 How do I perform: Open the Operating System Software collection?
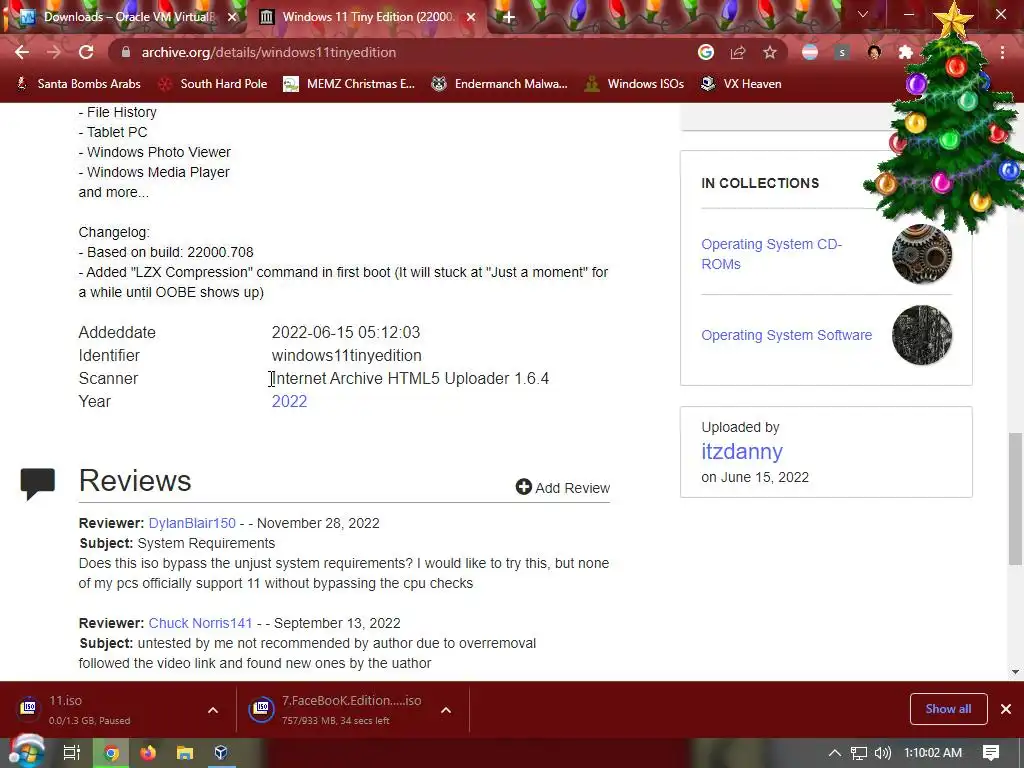tap(786, 335)
